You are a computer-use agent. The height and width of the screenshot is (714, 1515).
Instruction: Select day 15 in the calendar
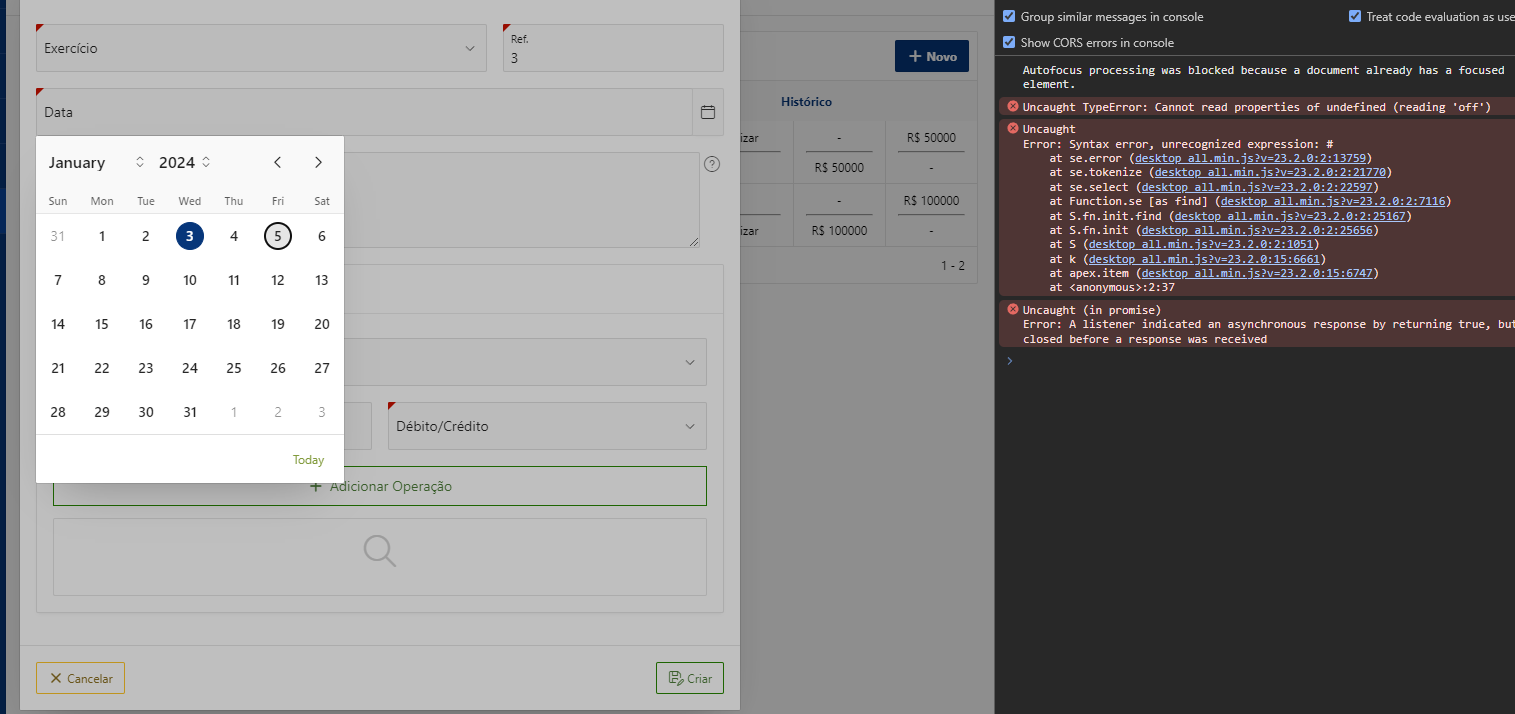(101, 323)
